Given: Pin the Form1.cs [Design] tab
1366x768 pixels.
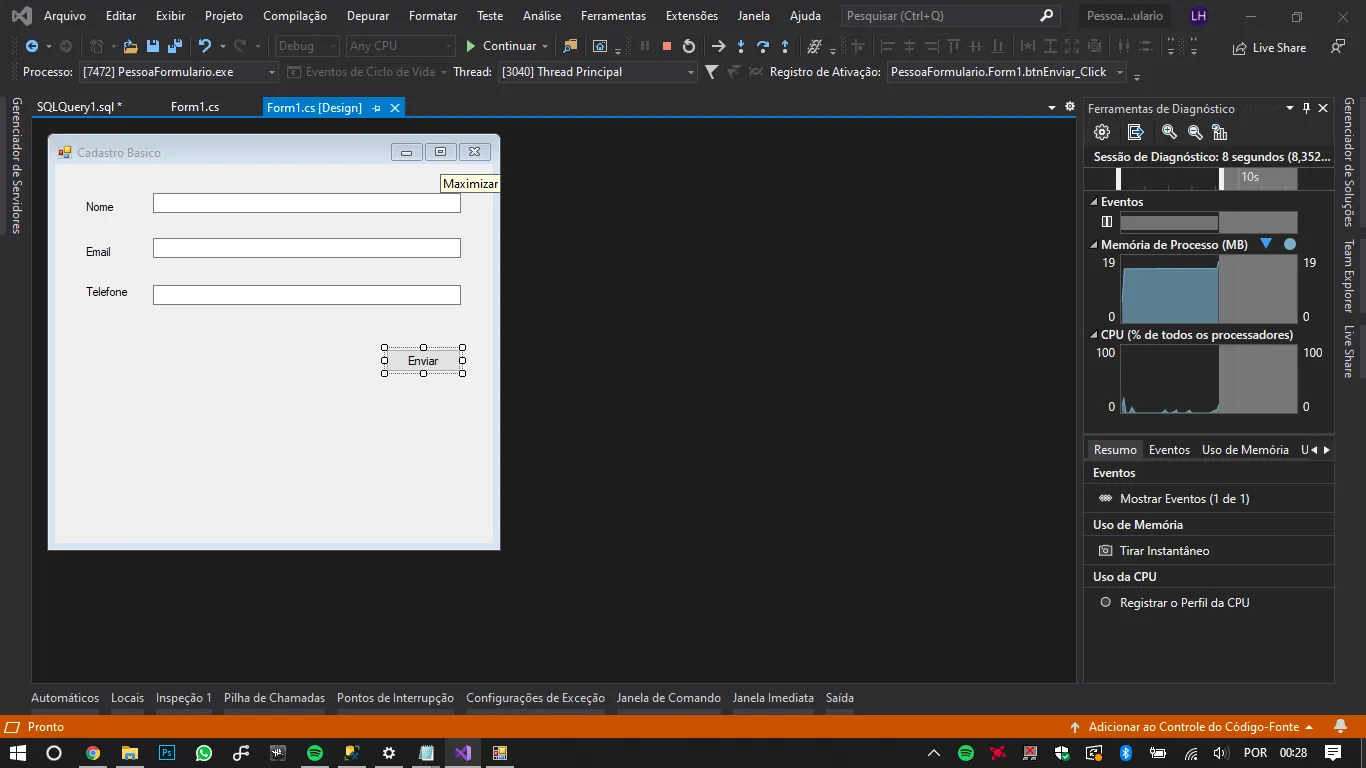Looking at the screenshot, I should point(377,108).
